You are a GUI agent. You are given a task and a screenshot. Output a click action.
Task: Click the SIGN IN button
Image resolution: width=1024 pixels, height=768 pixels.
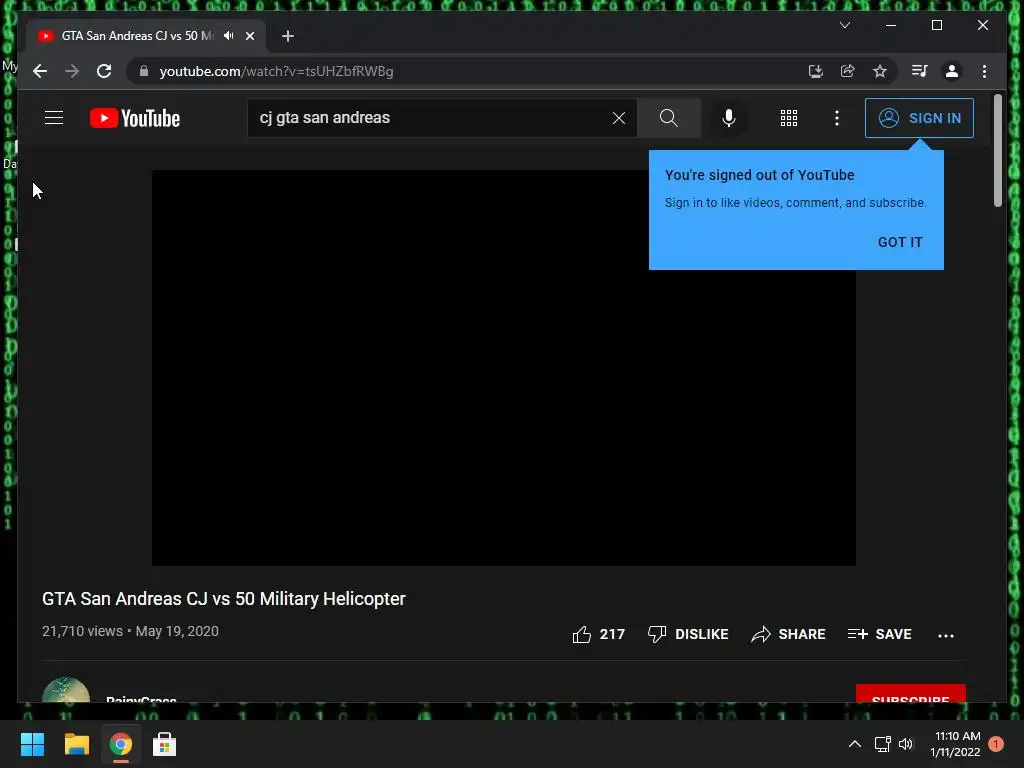(919, 118)
